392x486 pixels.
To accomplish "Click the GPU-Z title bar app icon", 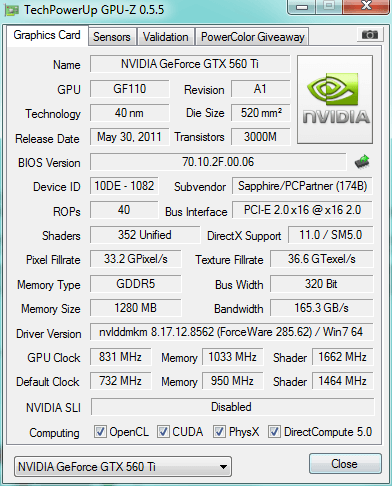I will tap(12, 10).
